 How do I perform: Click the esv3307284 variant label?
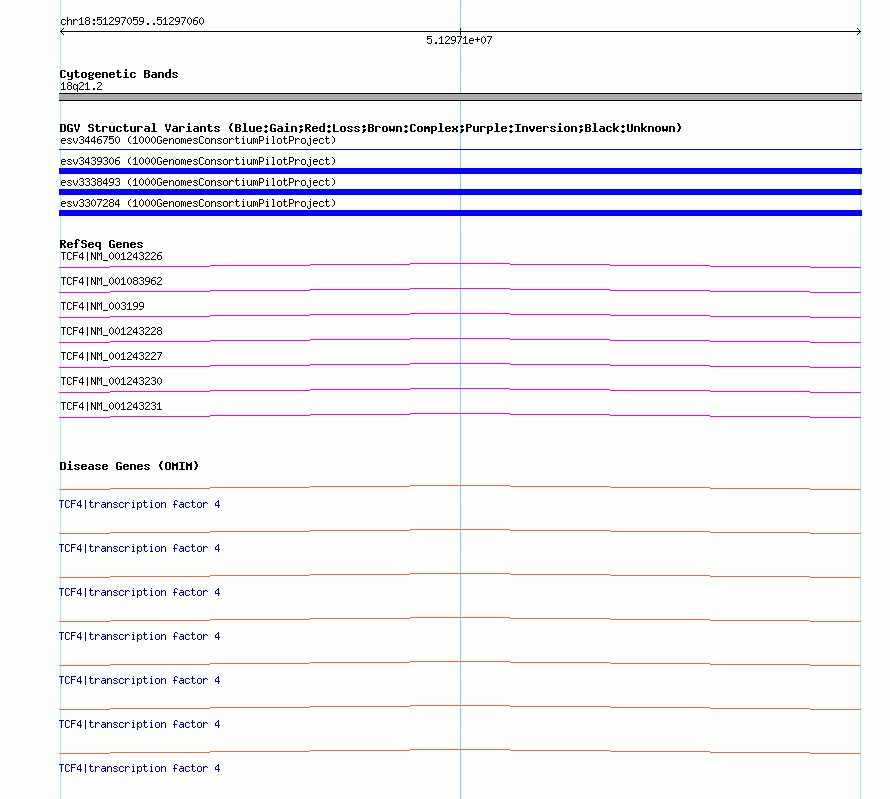[198, 203]
